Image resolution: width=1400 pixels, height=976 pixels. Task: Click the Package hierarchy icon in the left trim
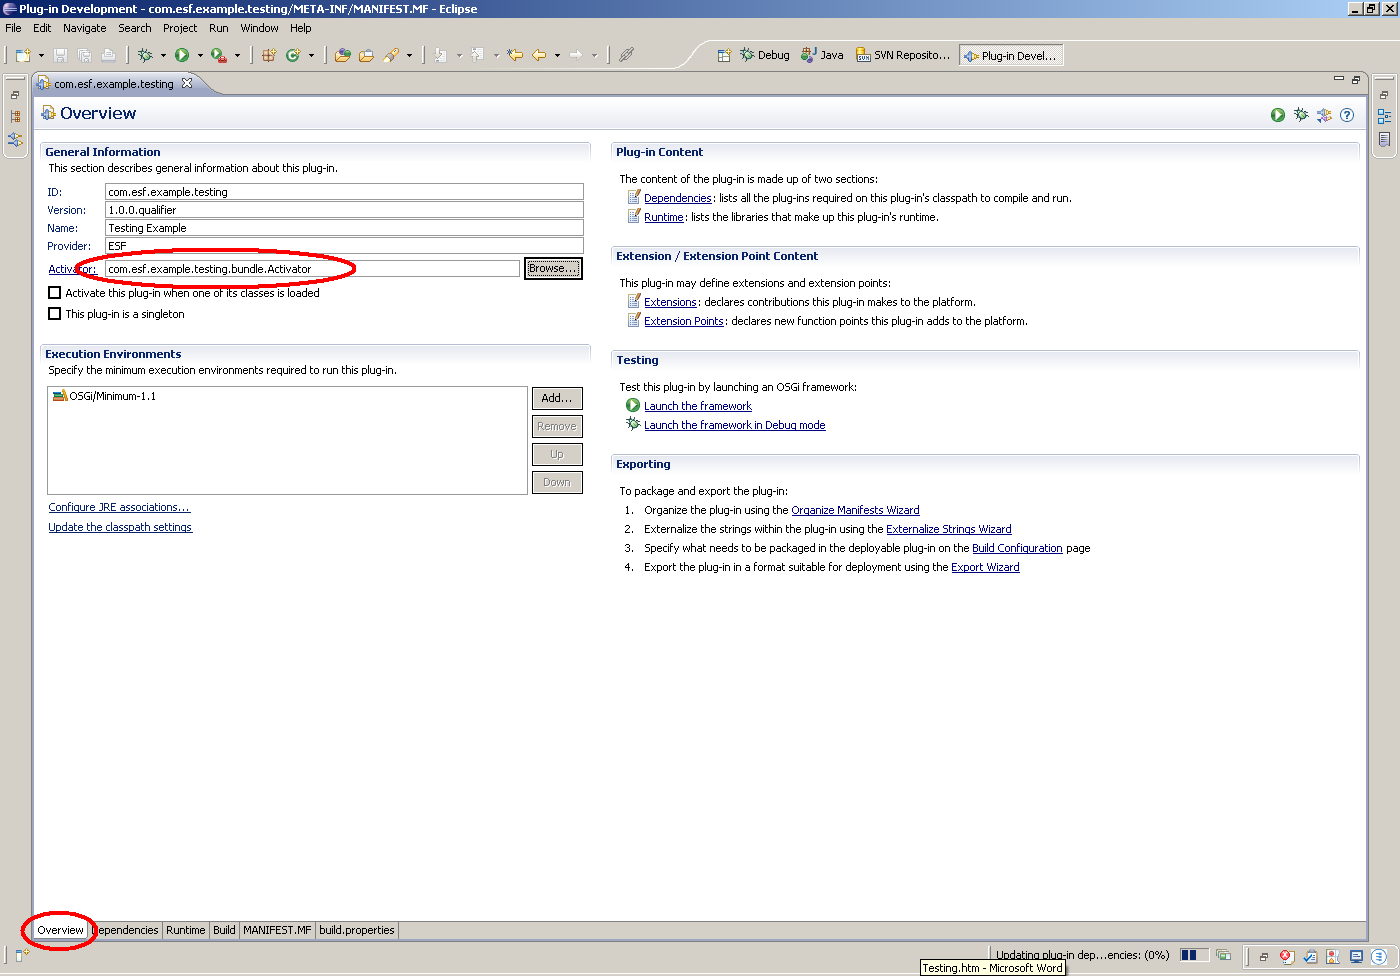tap(15, 117)
